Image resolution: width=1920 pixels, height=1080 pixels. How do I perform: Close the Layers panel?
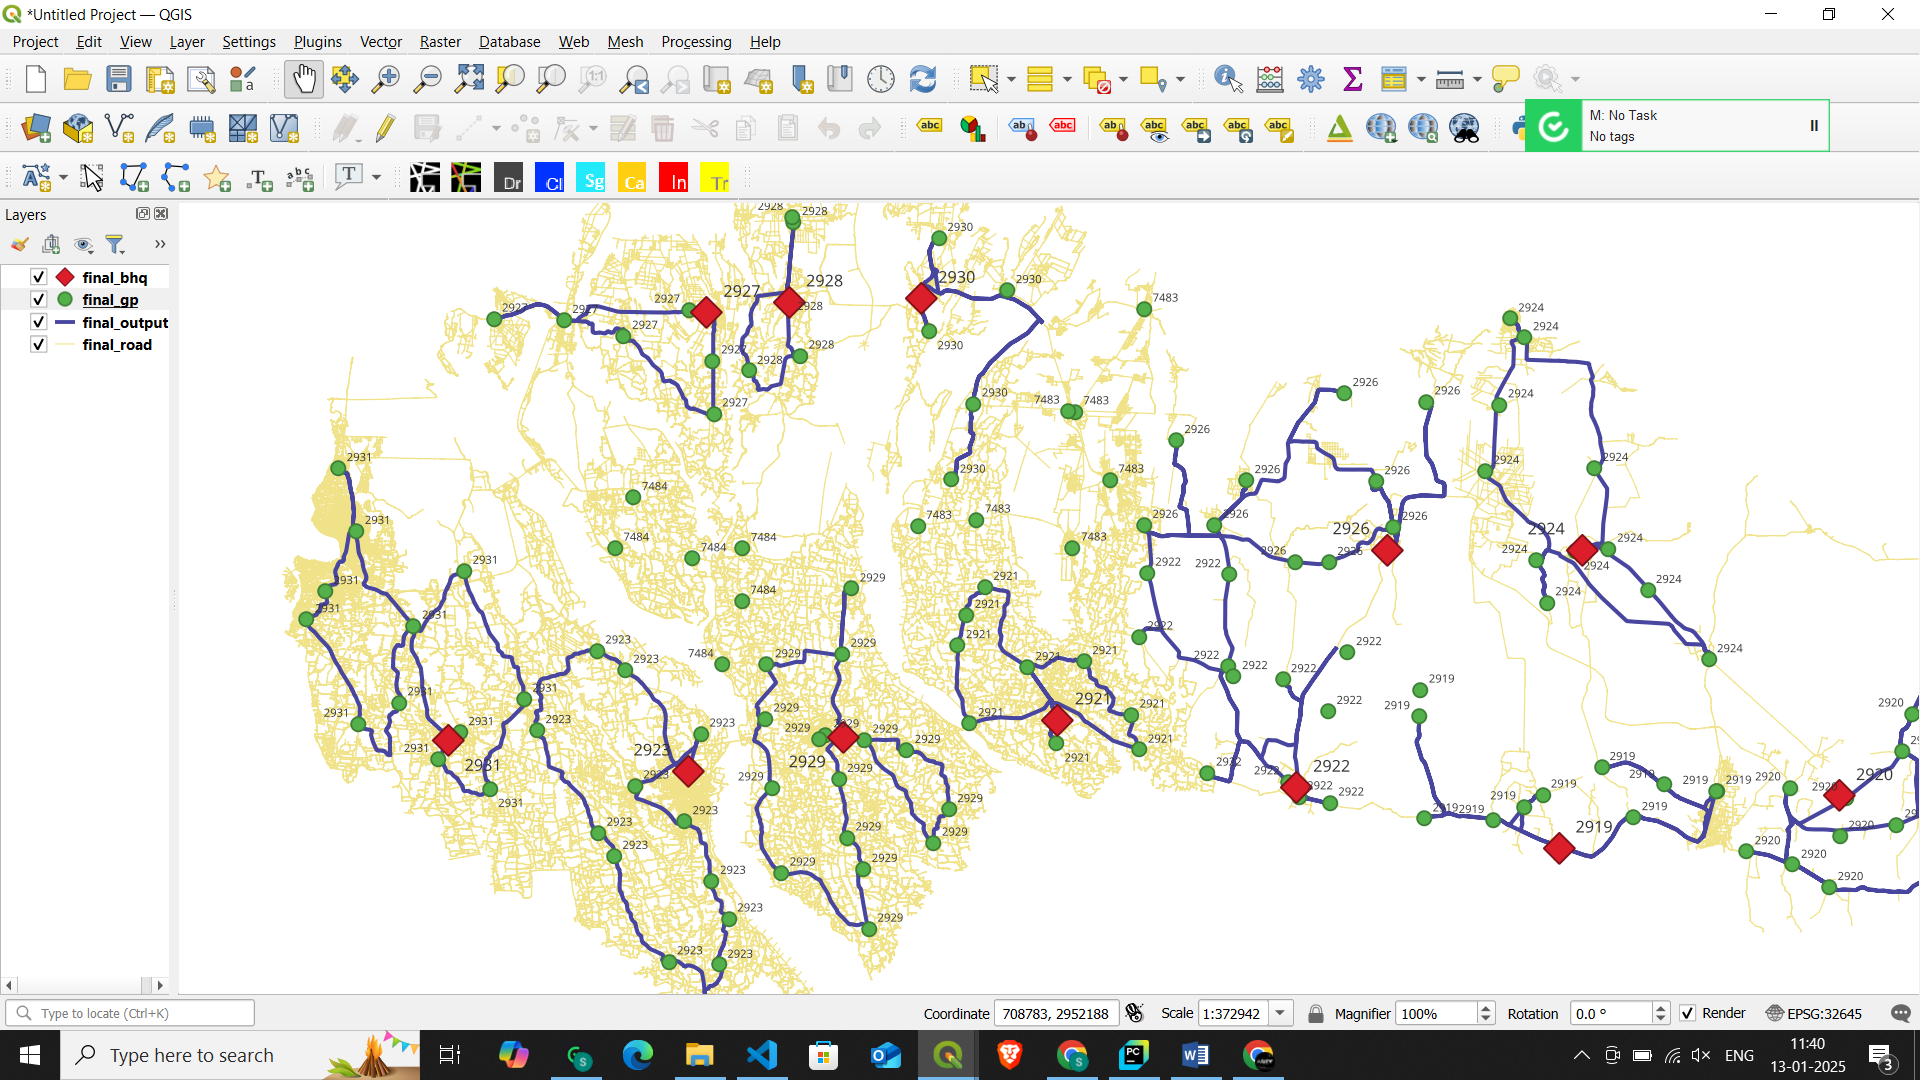[x=161, y=214]
